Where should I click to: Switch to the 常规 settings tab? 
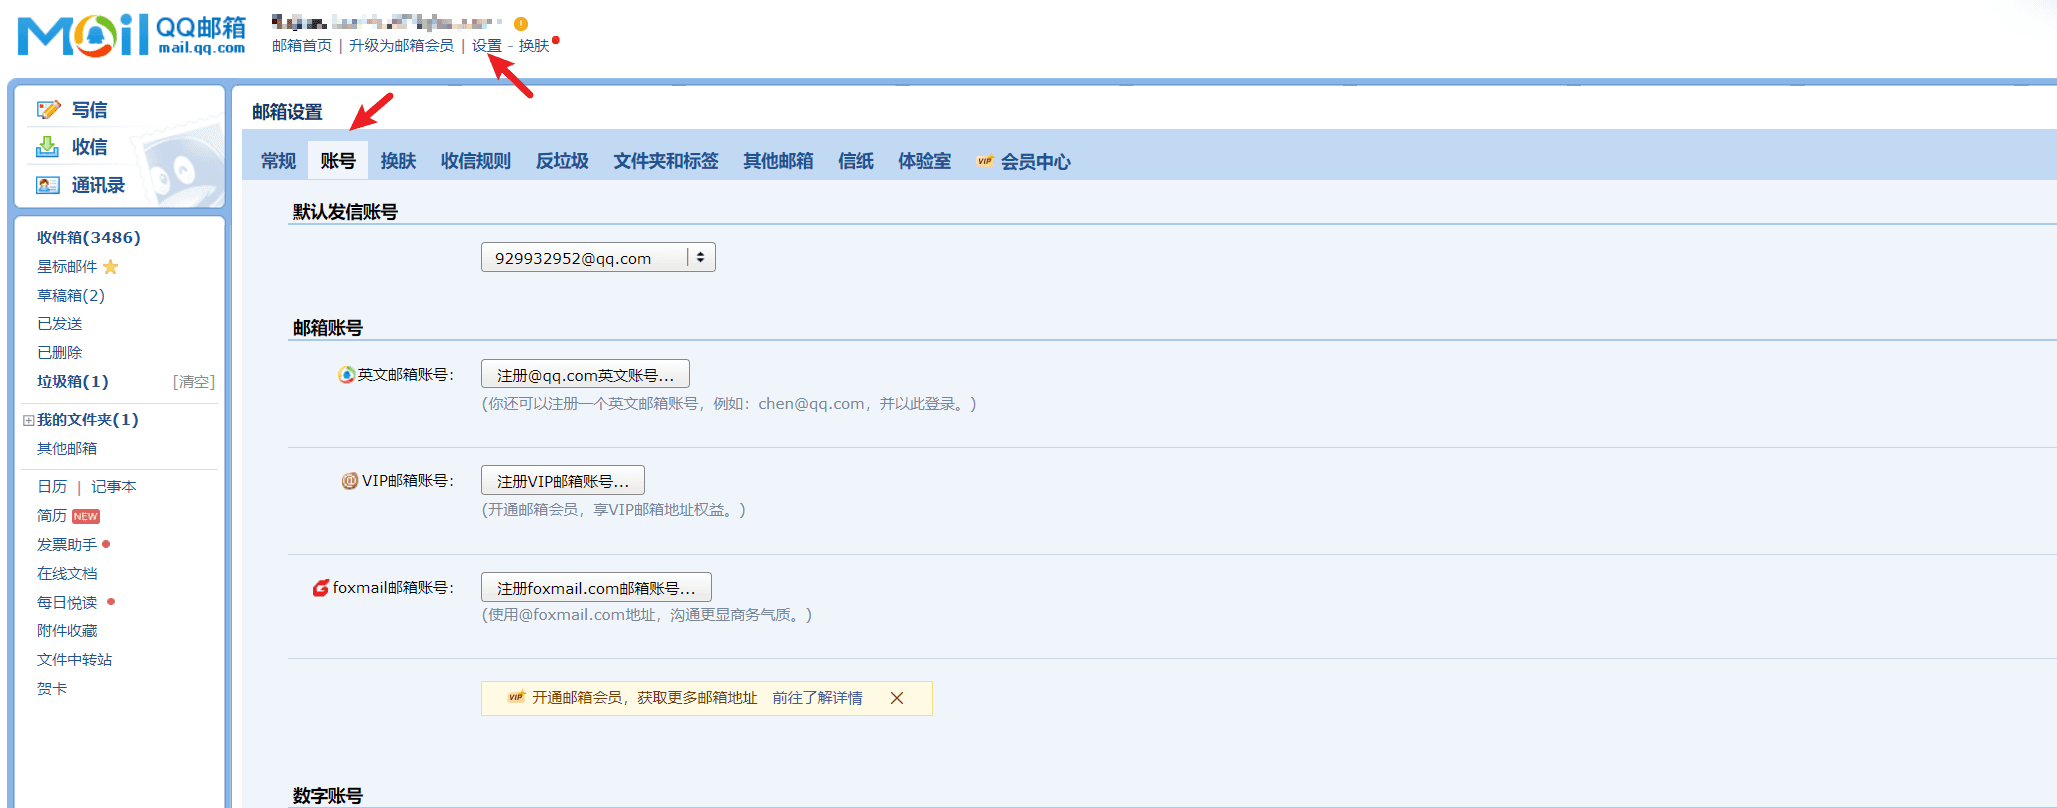278,161
